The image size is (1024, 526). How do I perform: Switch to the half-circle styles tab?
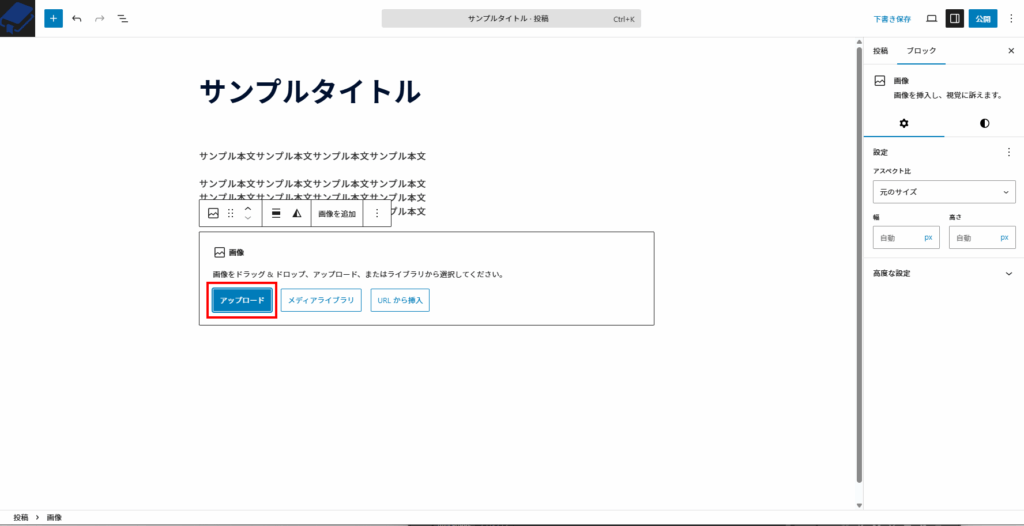click(x=984, y=123)
